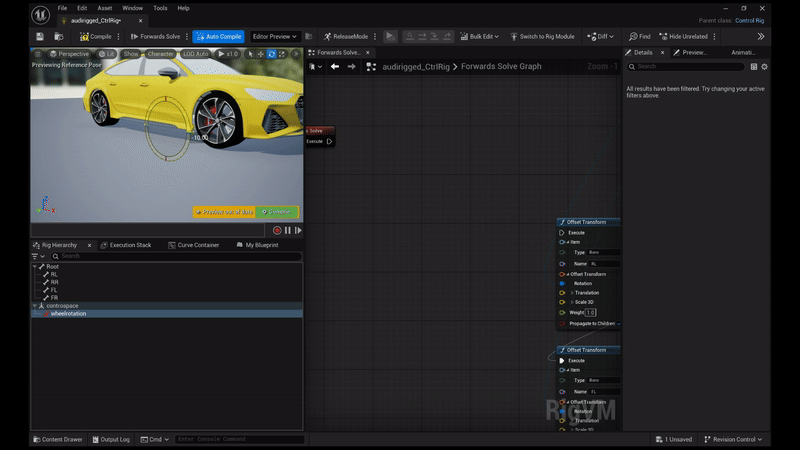Click Details panel settings gear
Image resolution: width=800 pixels, height=450 pixels.
click(x=764, y=66)
